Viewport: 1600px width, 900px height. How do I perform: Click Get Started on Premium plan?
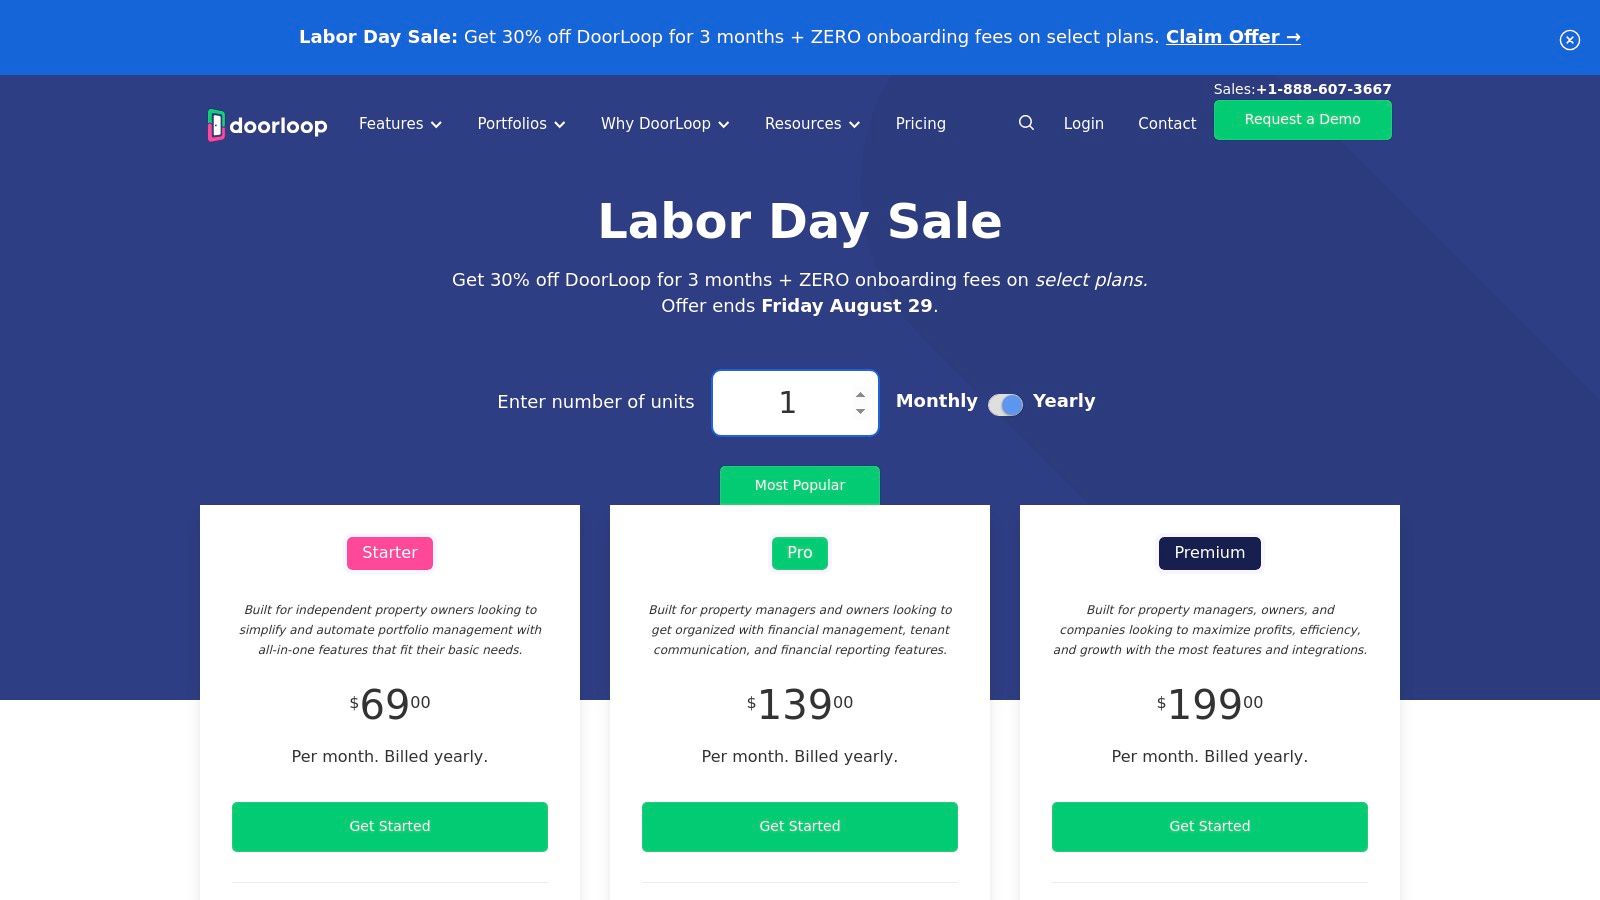(x=1210, y=827)
